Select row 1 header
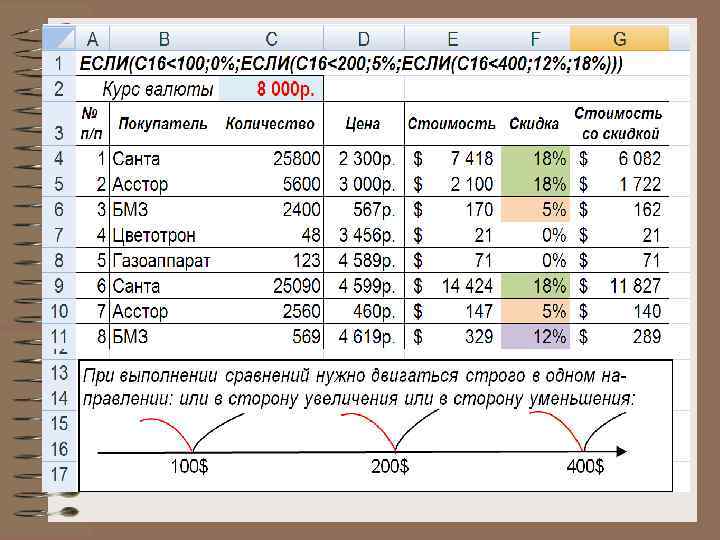Screen dimensions: 720x540 pyautogui.click(x=60, y=63)
